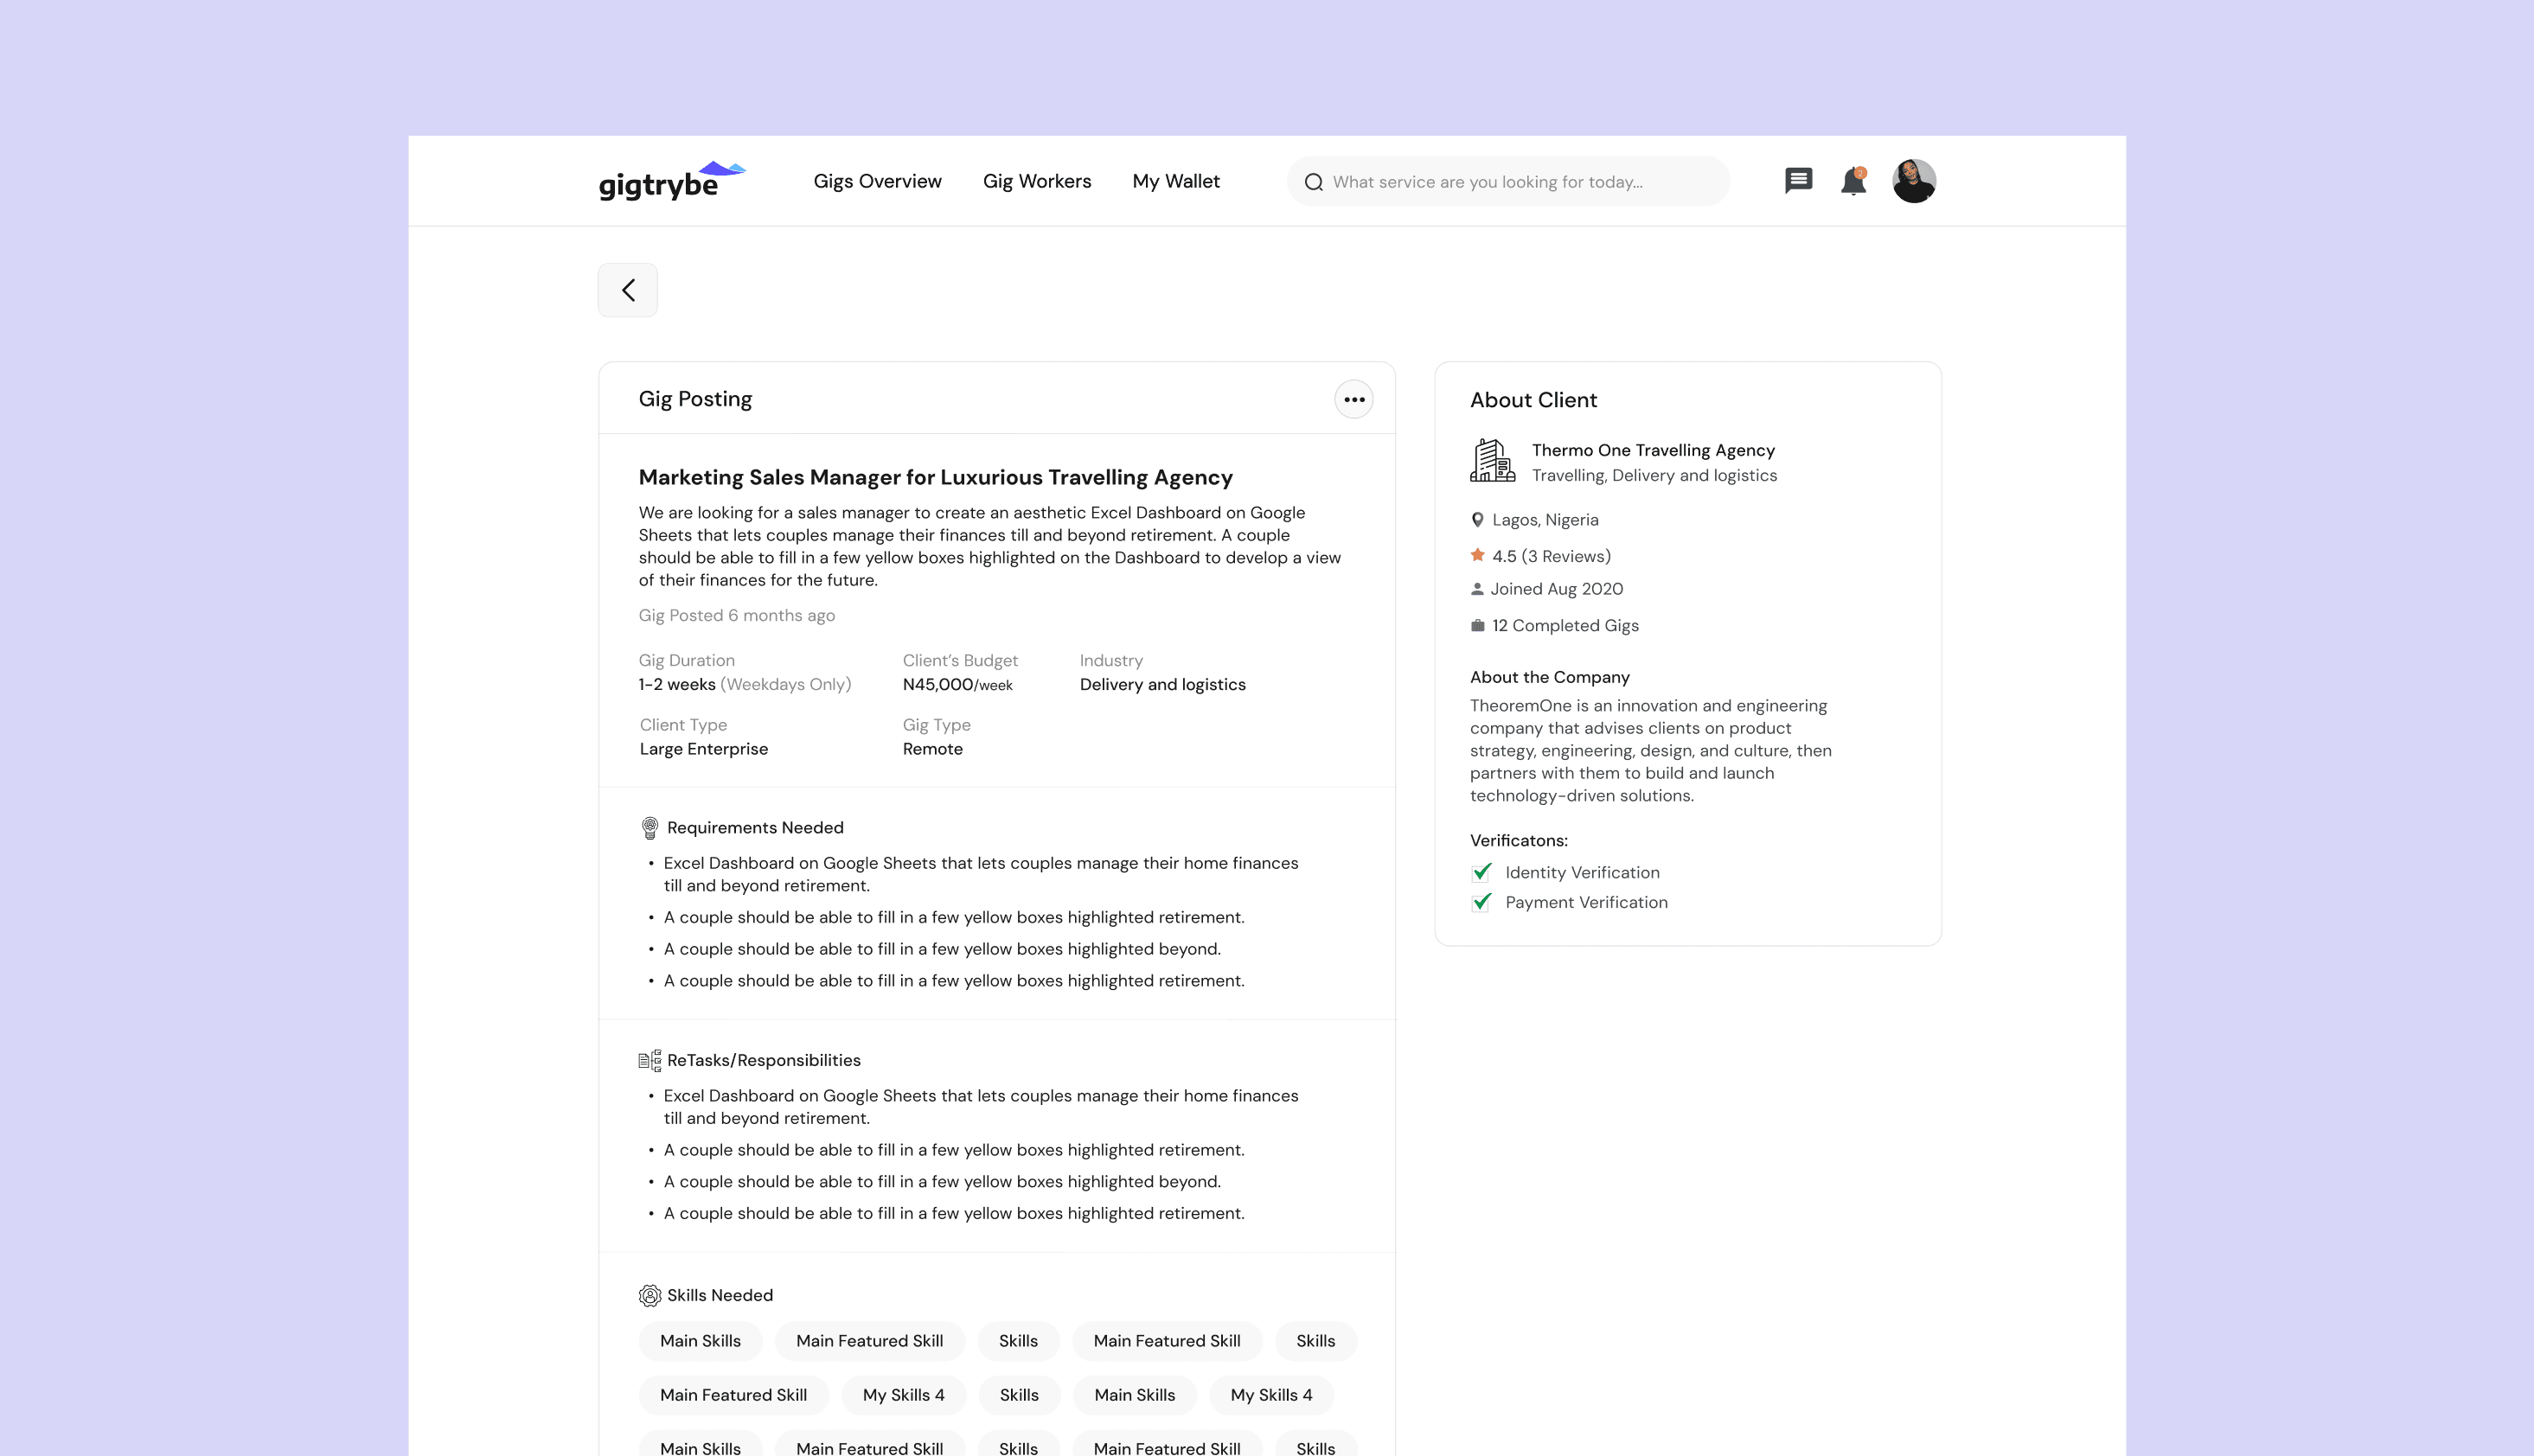Click the notifications bell icon
The width and height of the screenshot is (2534, 1456).
click(x=1853, y=181)
